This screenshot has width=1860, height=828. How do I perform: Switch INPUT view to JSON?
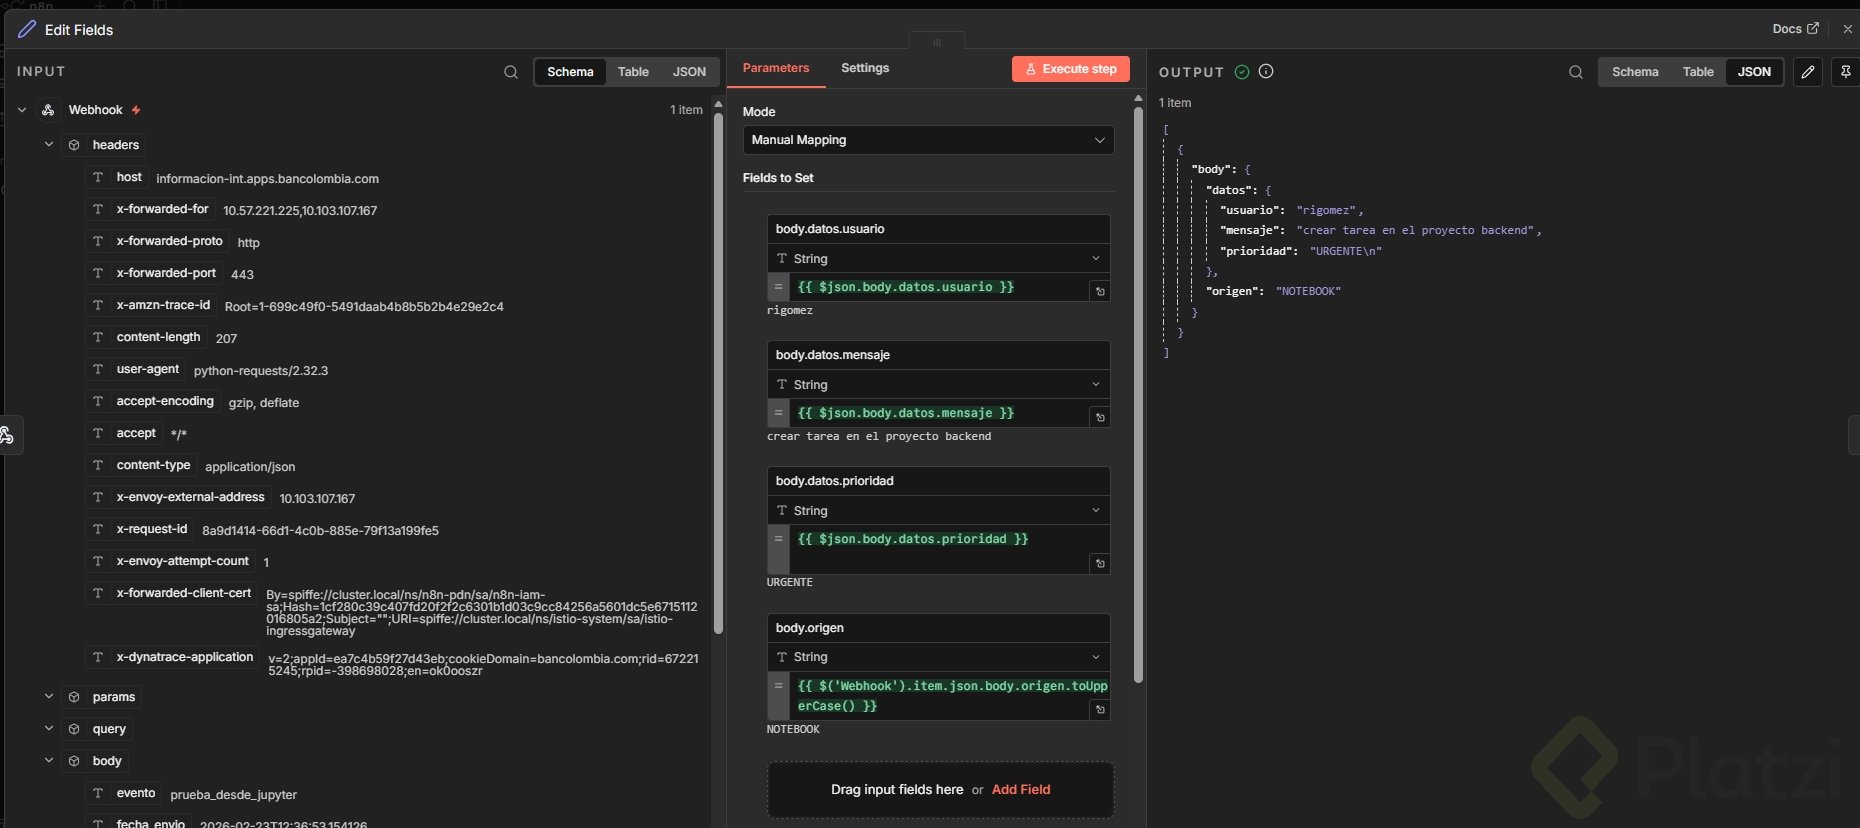(689, 72)
